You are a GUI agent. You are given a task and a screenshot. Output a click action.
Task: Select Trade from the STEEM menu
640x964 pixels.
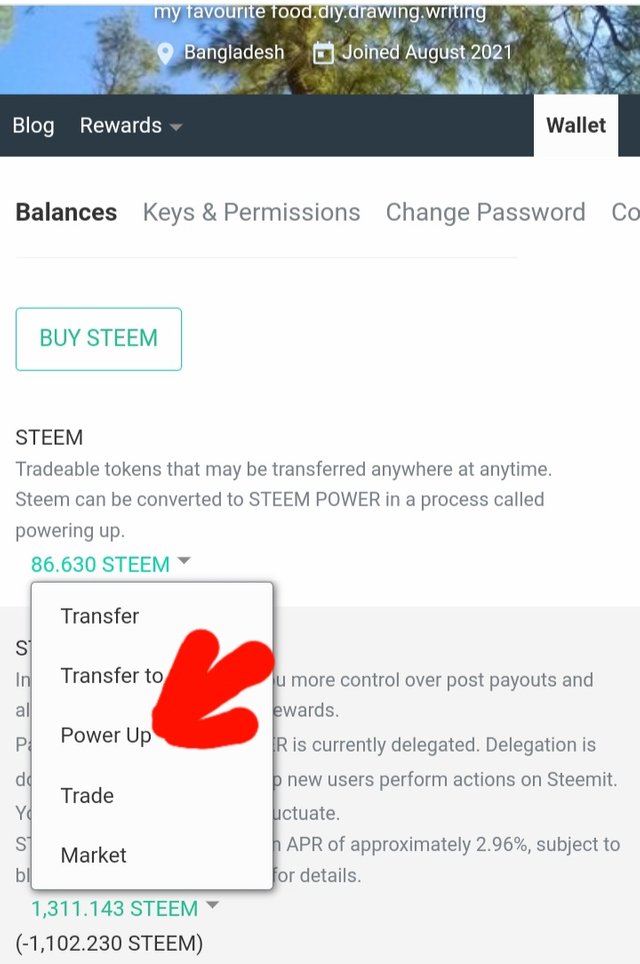[x=87, y=796]
